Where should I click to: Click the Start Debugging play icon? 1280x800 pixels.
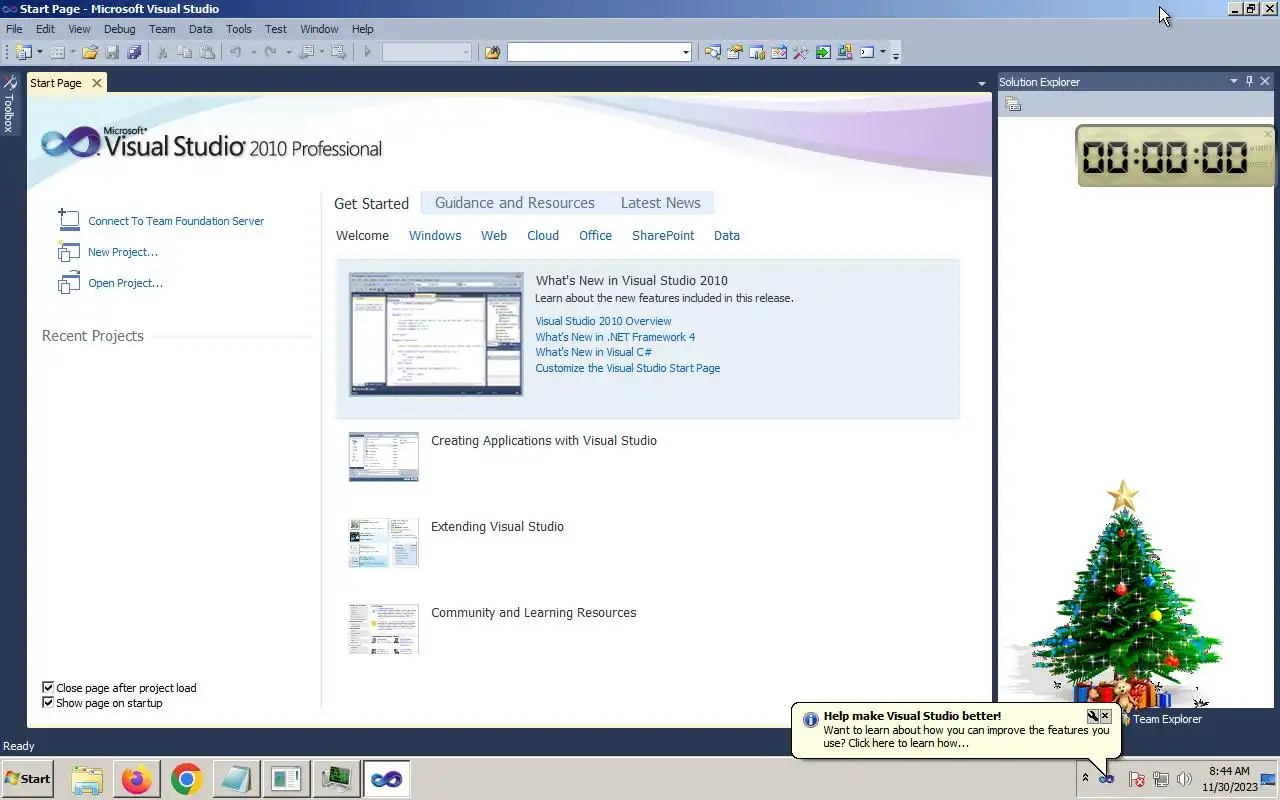coord(368,52)
